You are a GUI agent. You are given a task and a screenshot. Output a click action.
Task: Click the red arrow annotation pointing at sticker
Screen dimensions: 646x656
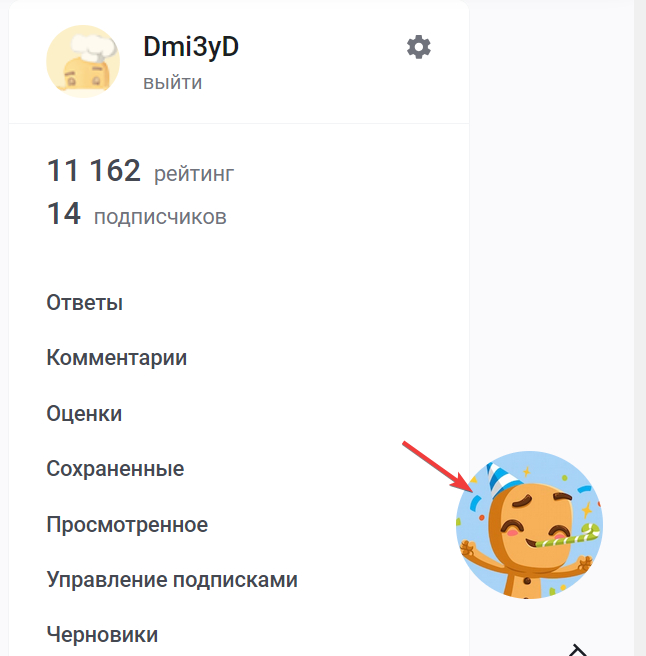438,467
